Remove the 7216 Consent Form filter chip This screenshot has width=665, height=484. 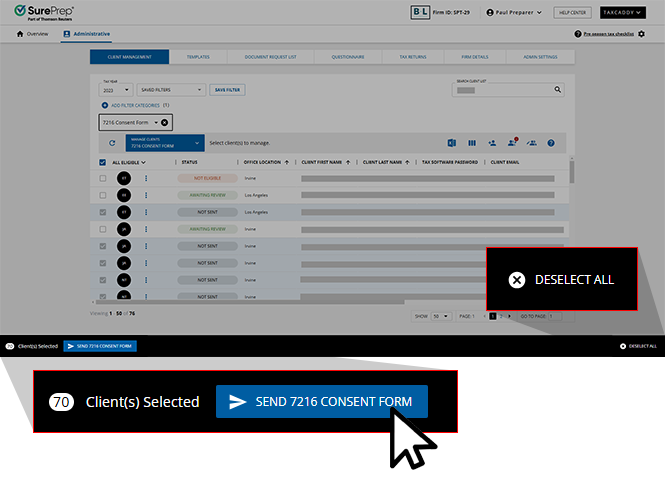(x=165, y=123)
